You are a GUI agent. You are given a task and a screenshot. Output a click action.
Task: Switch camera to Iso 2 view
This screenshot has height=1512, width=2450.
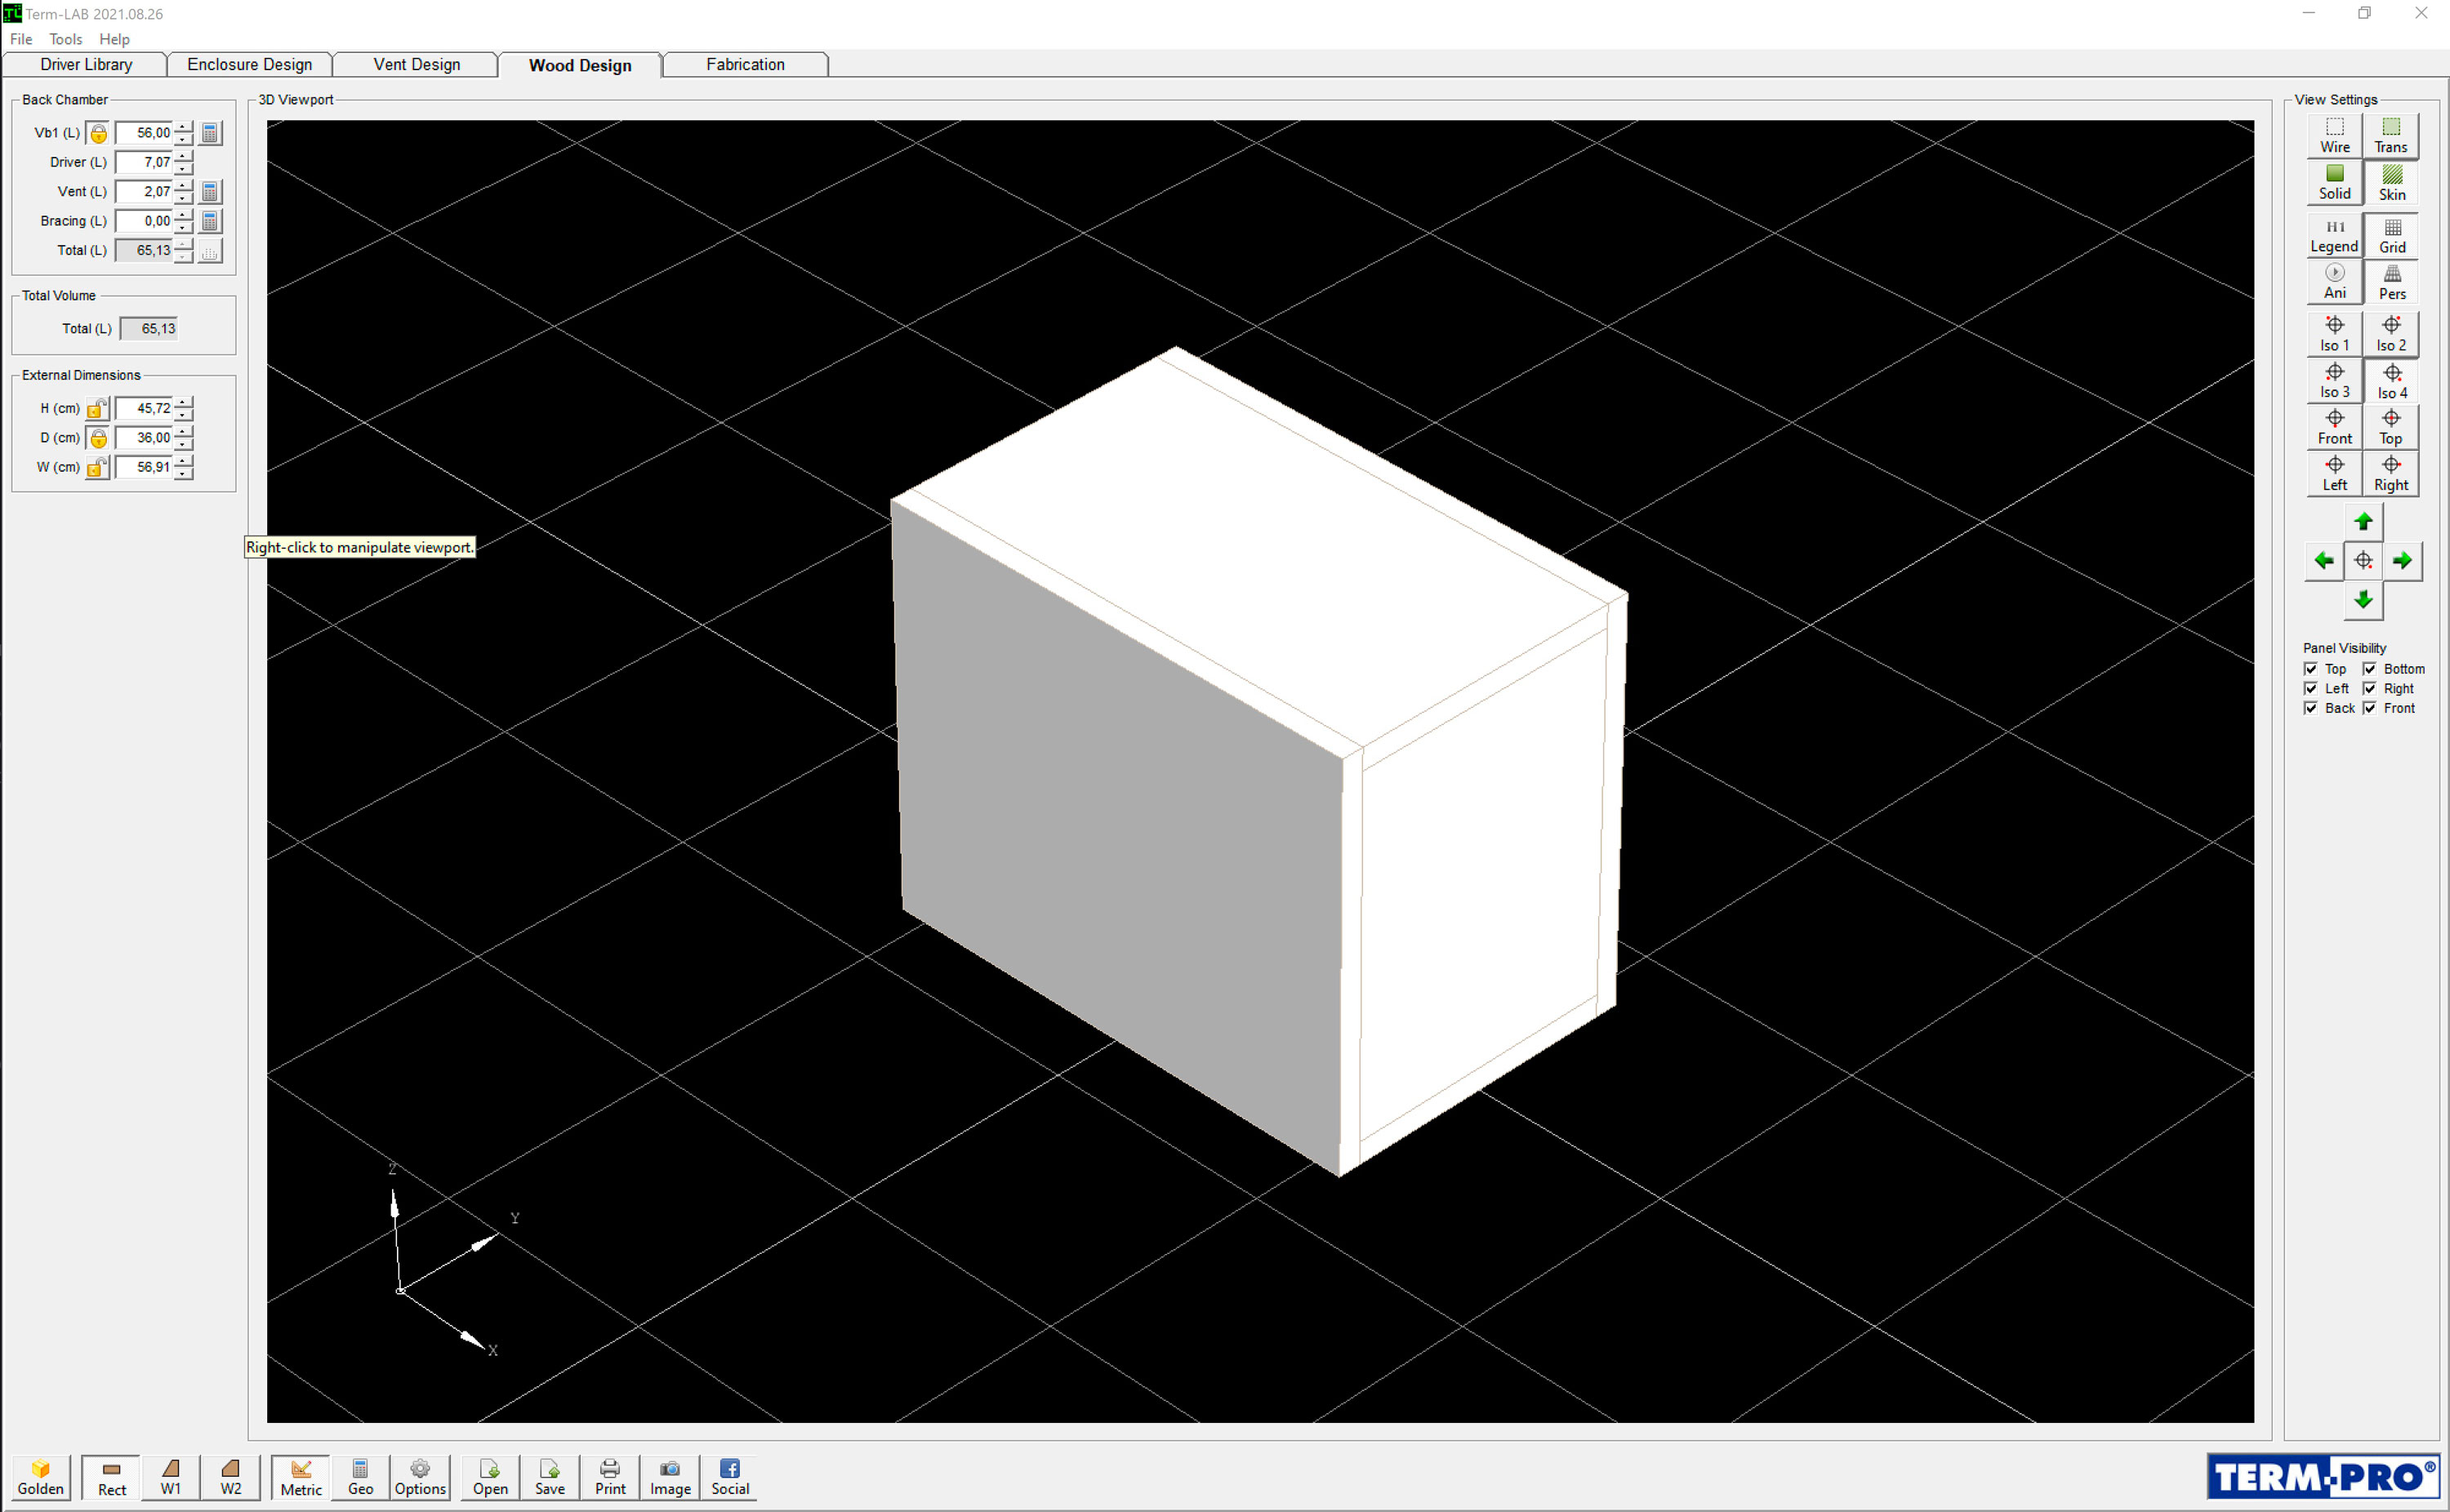click(2391, 333)
